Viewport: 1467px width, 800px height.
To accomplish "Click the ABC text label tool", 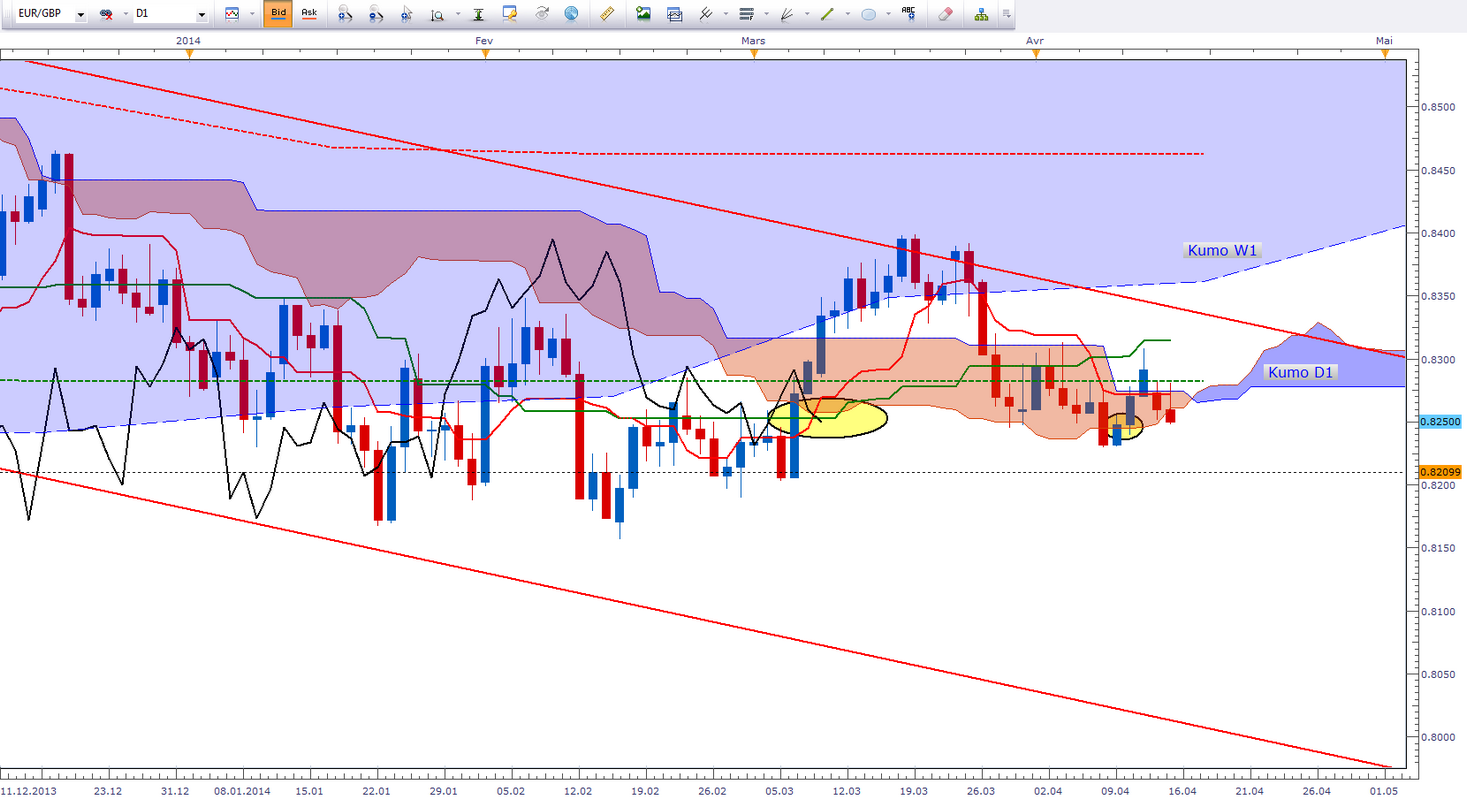I will tap(908, 13).
